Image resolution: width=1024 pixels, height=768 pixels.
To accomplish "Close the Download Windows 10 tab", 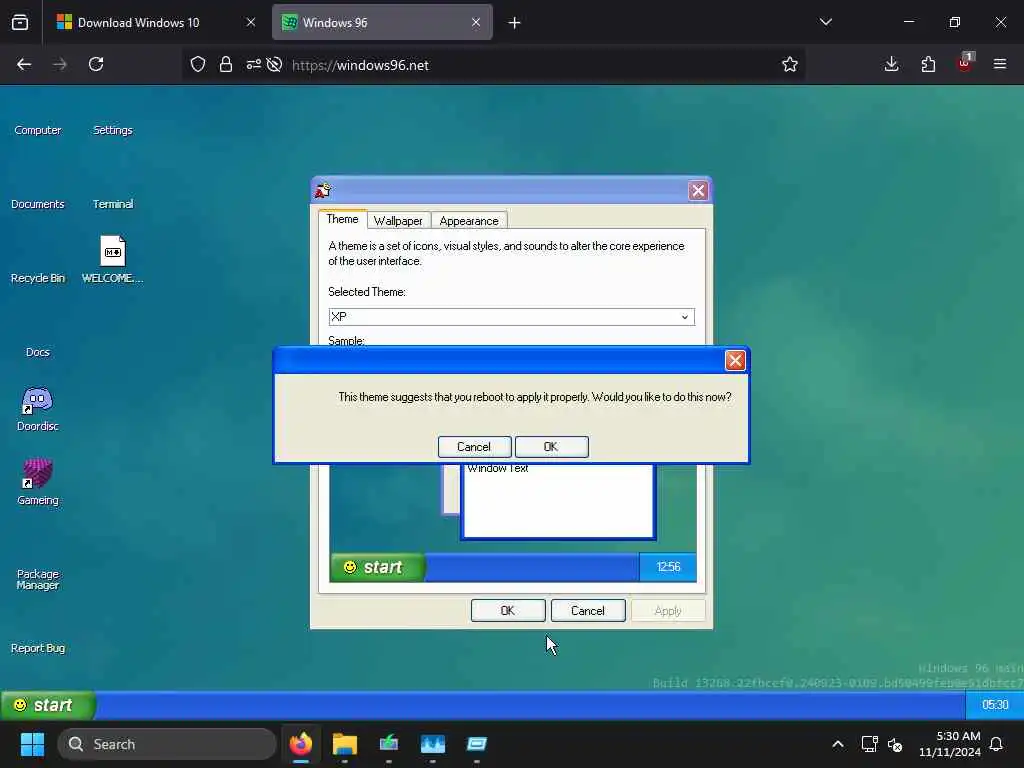I will pyautogui.click(x=251, y=23).
